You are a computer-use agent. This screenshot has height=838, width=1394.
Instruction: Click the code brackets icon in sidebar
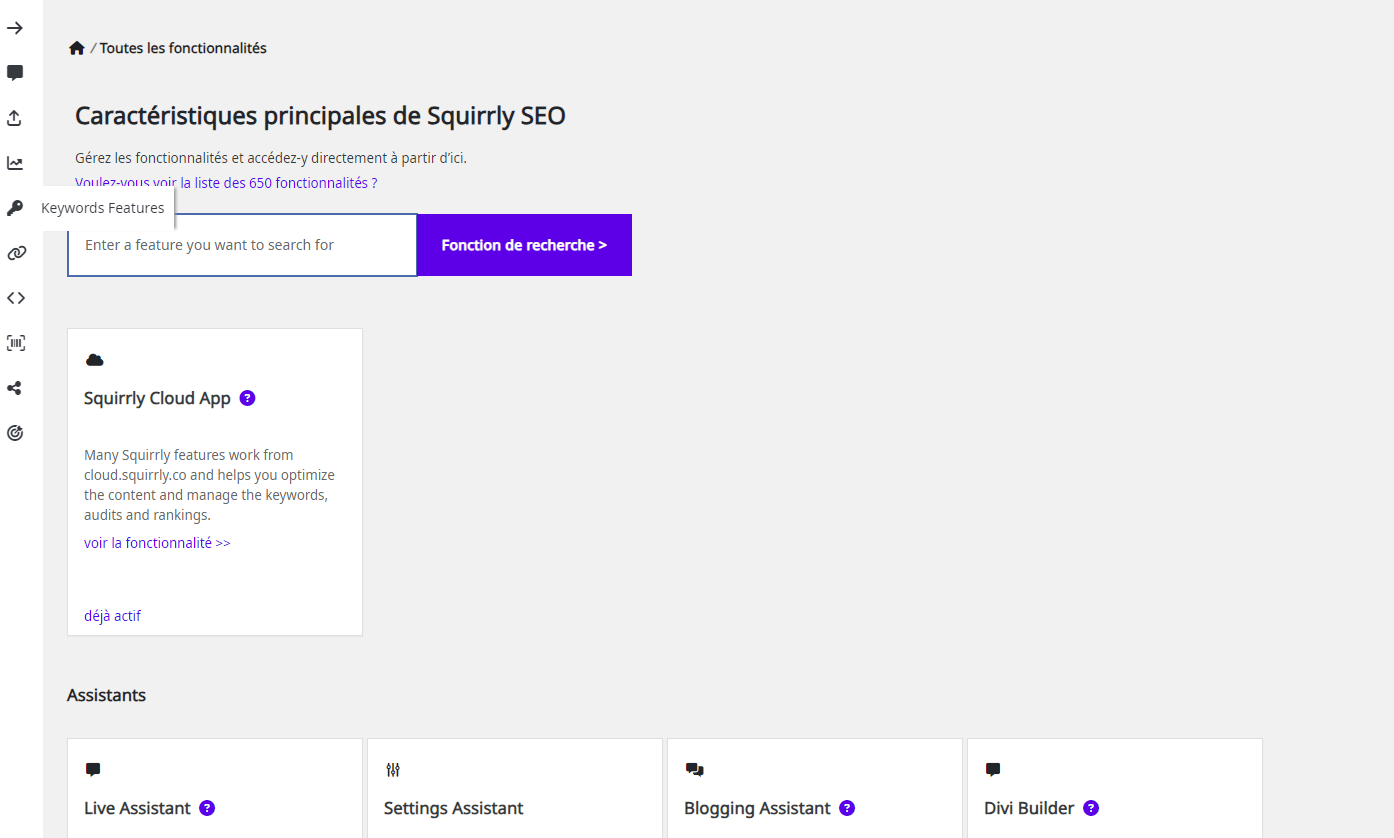[x=15, y=298]
